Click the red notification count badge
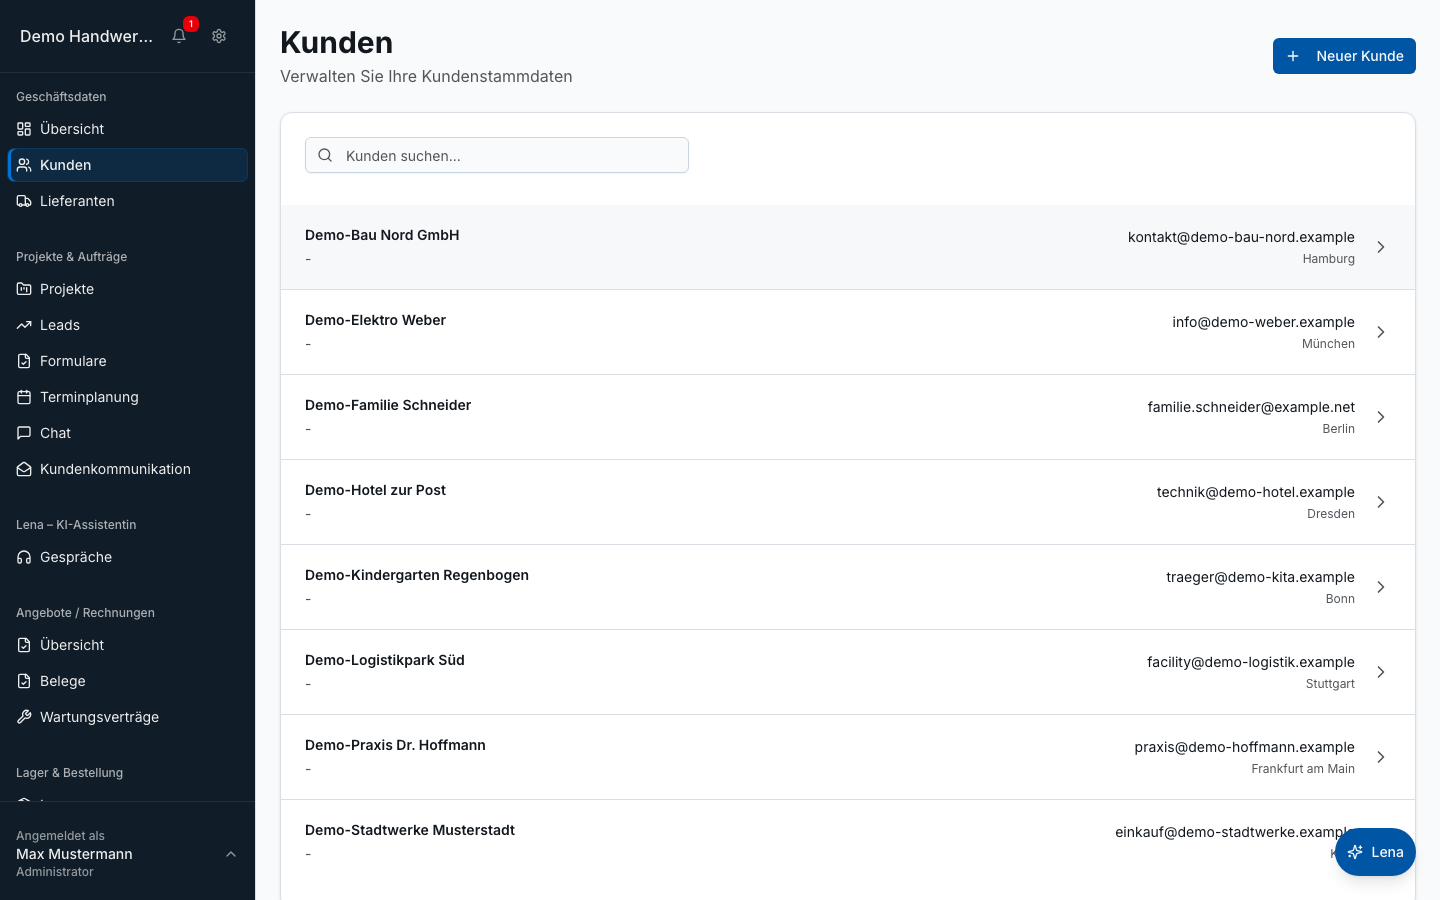Screen dimensions: 1440x900 click(x=191, y=24)
